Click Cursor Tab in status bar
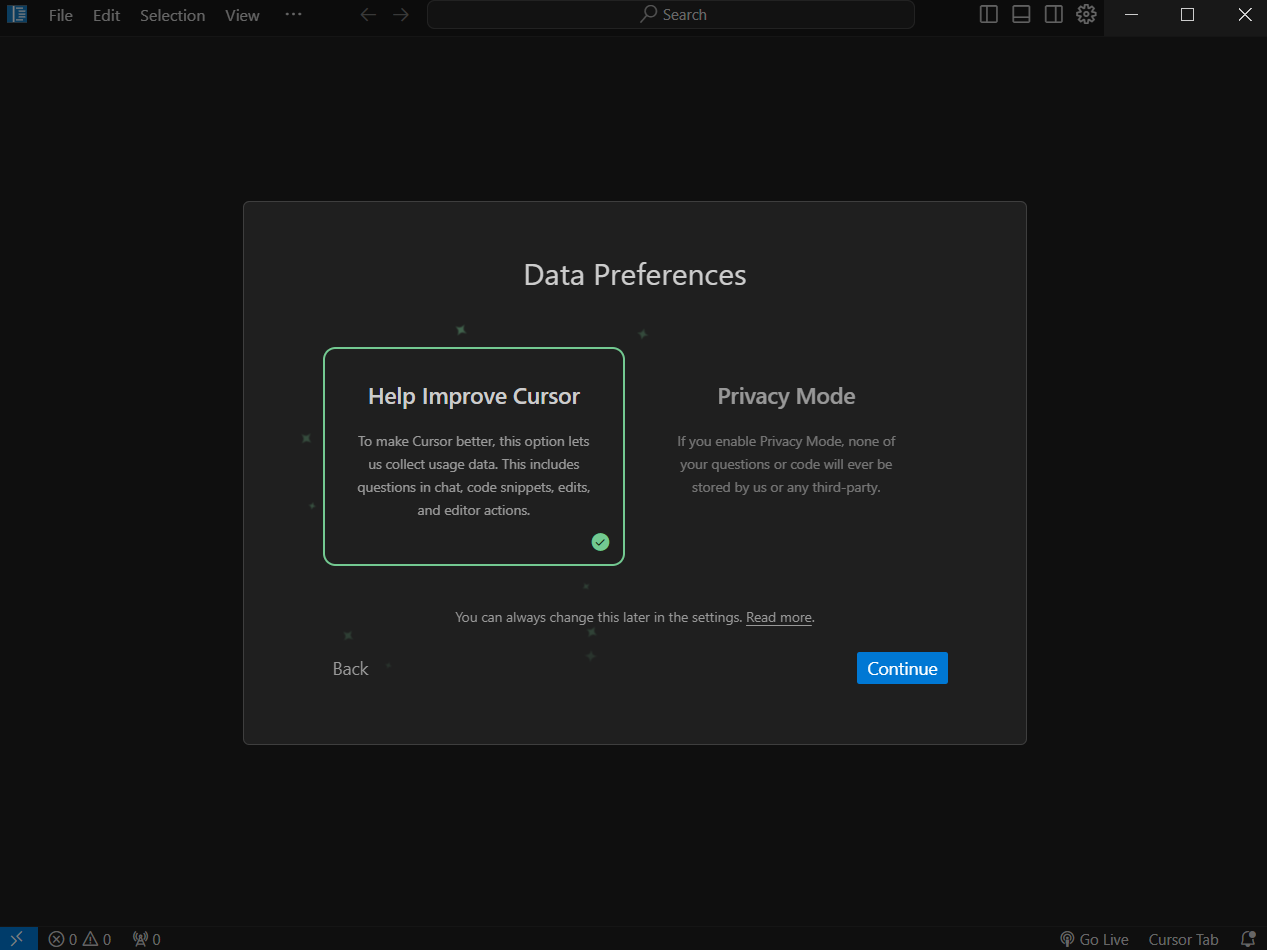1267x950 pixels. (x=1184, y=939)
